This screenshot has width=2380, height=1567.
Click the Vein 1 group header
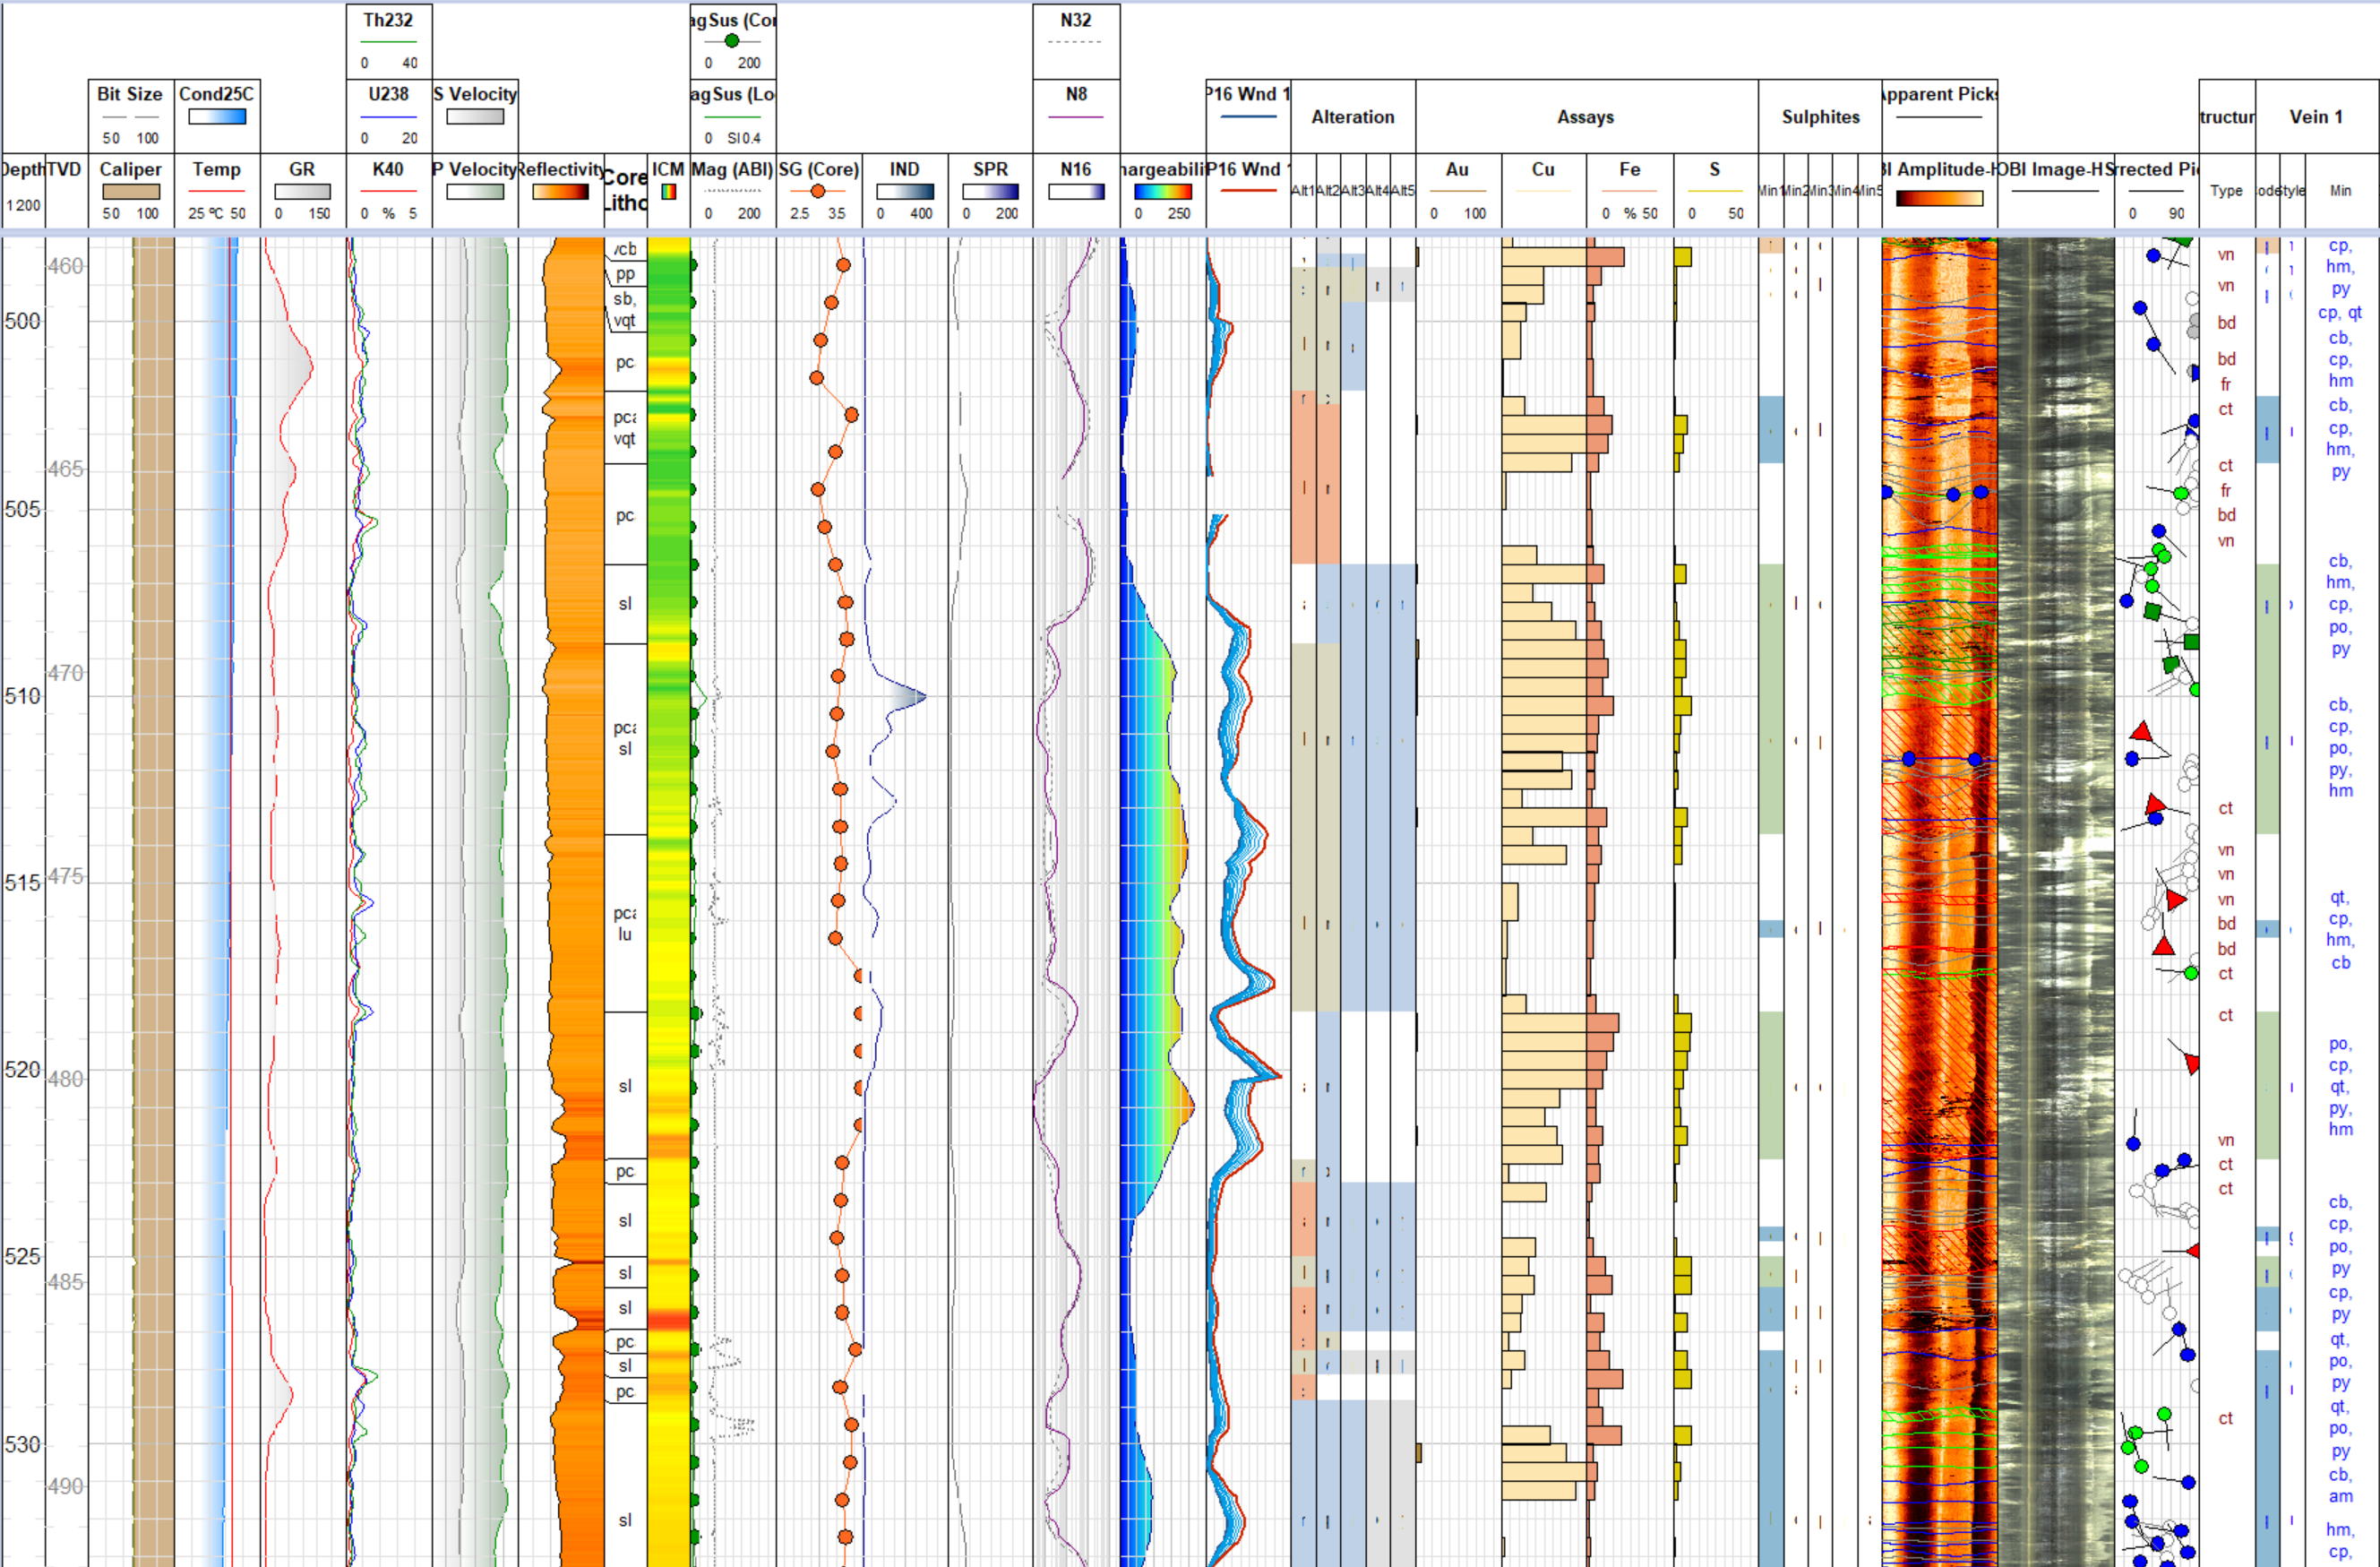(2316, 117)
